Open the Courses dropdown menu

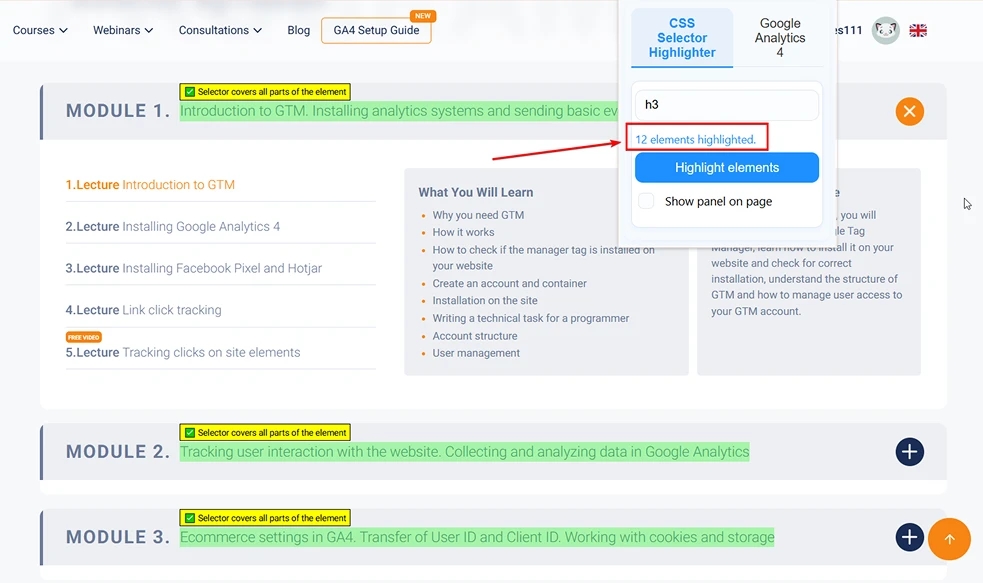(x=40, y=30)
